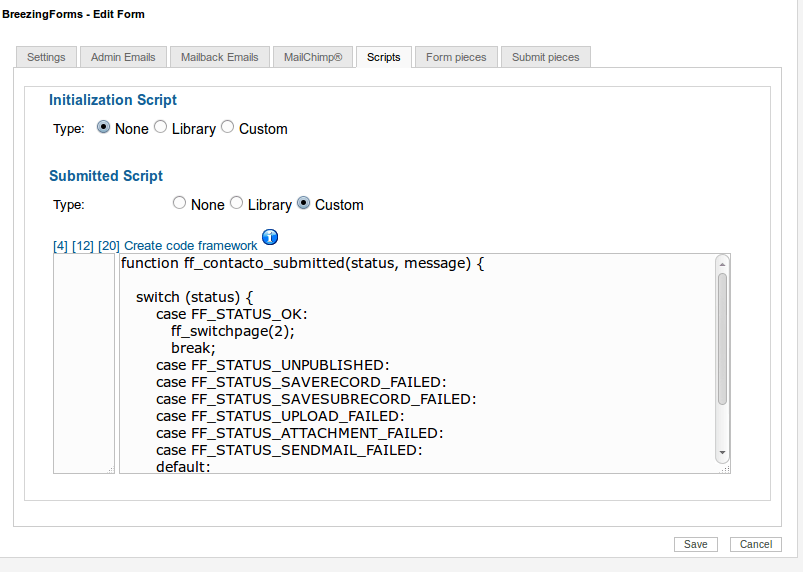Screen dimensions: 803x572
Task: Select Custom for Initialization Script type
Action: 227,126
